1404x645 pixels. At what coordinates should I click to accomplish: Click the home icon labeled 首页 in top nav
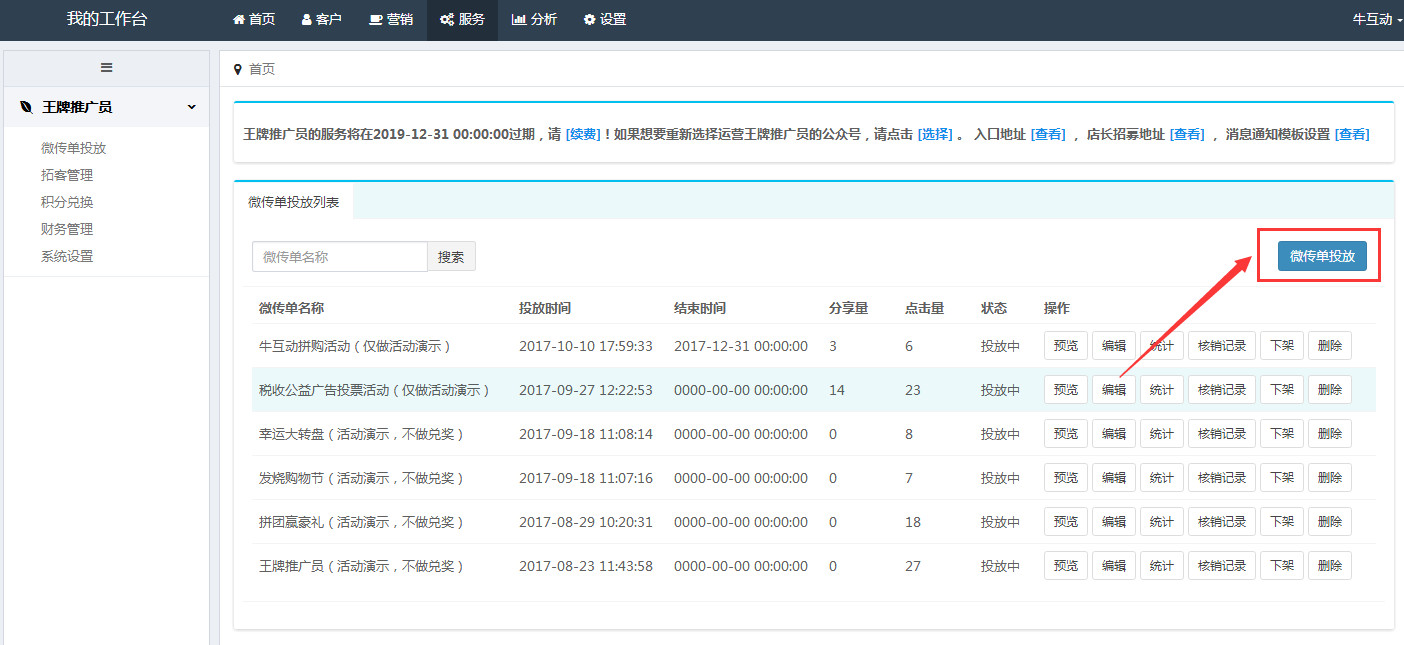(253, 20)
